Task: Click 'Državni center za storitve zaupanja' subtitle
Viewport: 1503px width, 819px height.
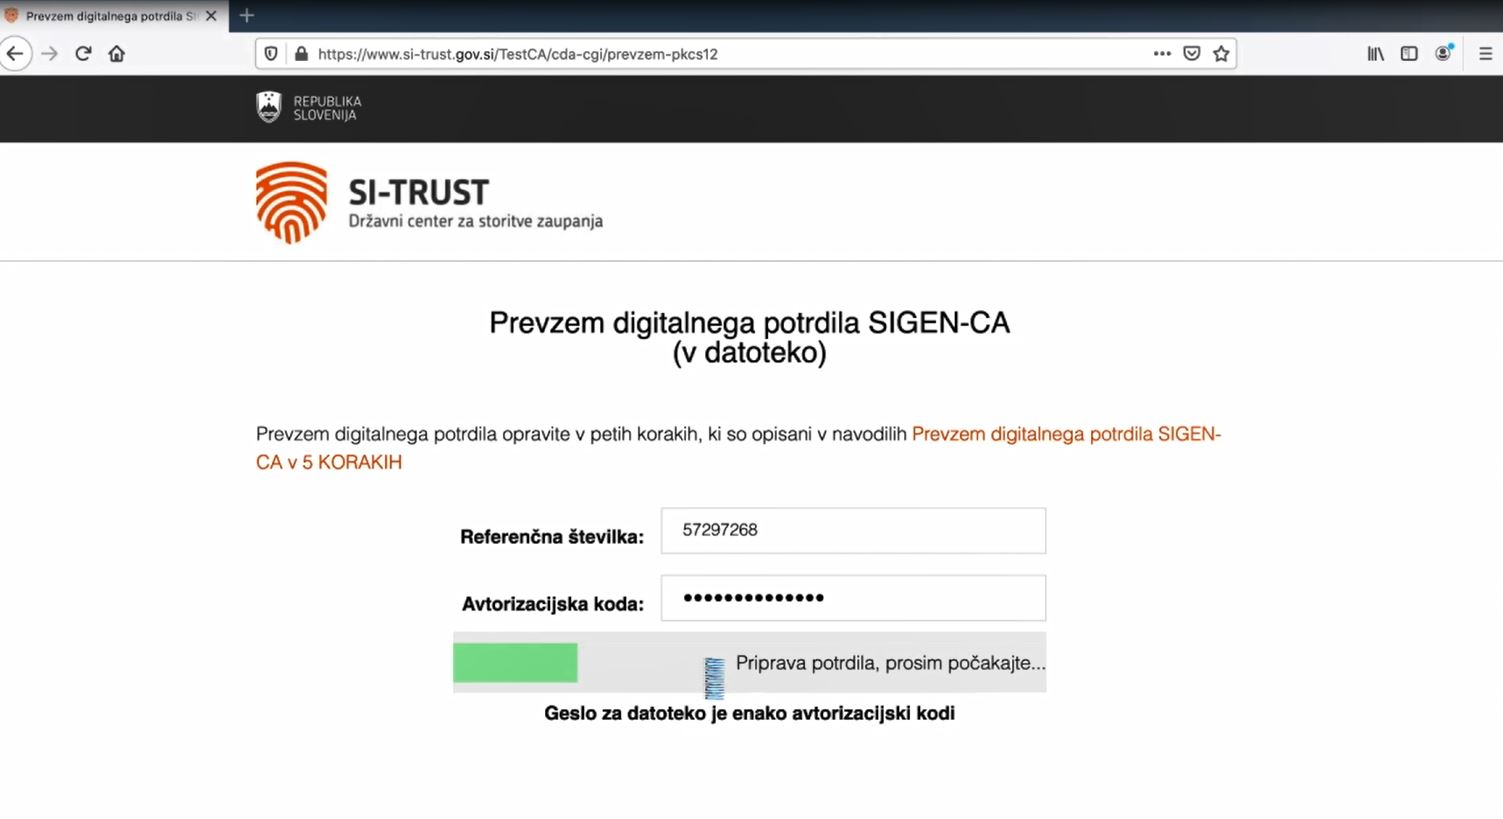Action: coord(475,221)
